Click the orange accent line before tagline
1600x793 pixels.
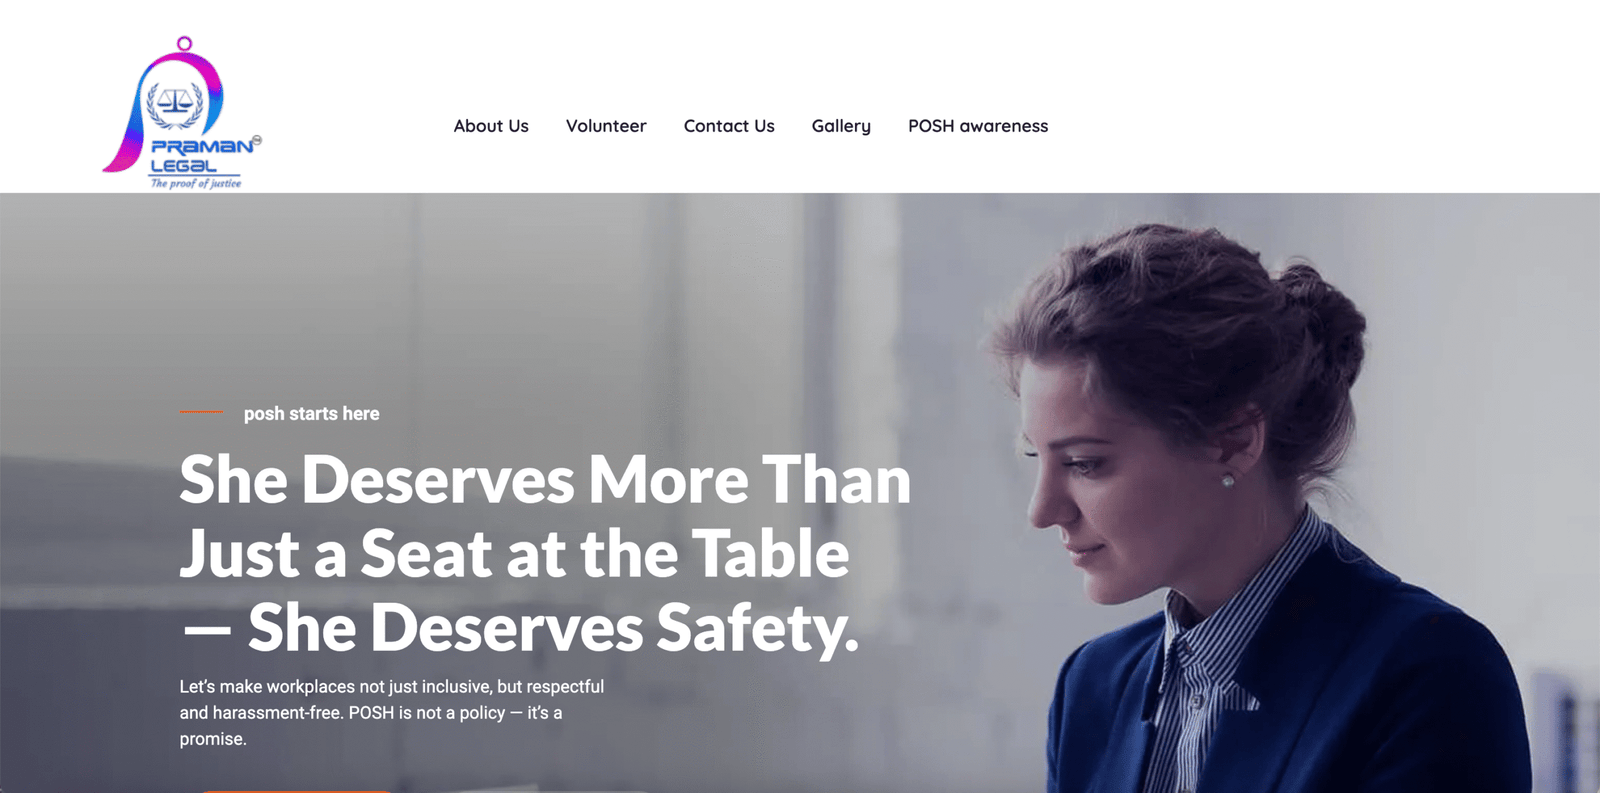[202, 412]
